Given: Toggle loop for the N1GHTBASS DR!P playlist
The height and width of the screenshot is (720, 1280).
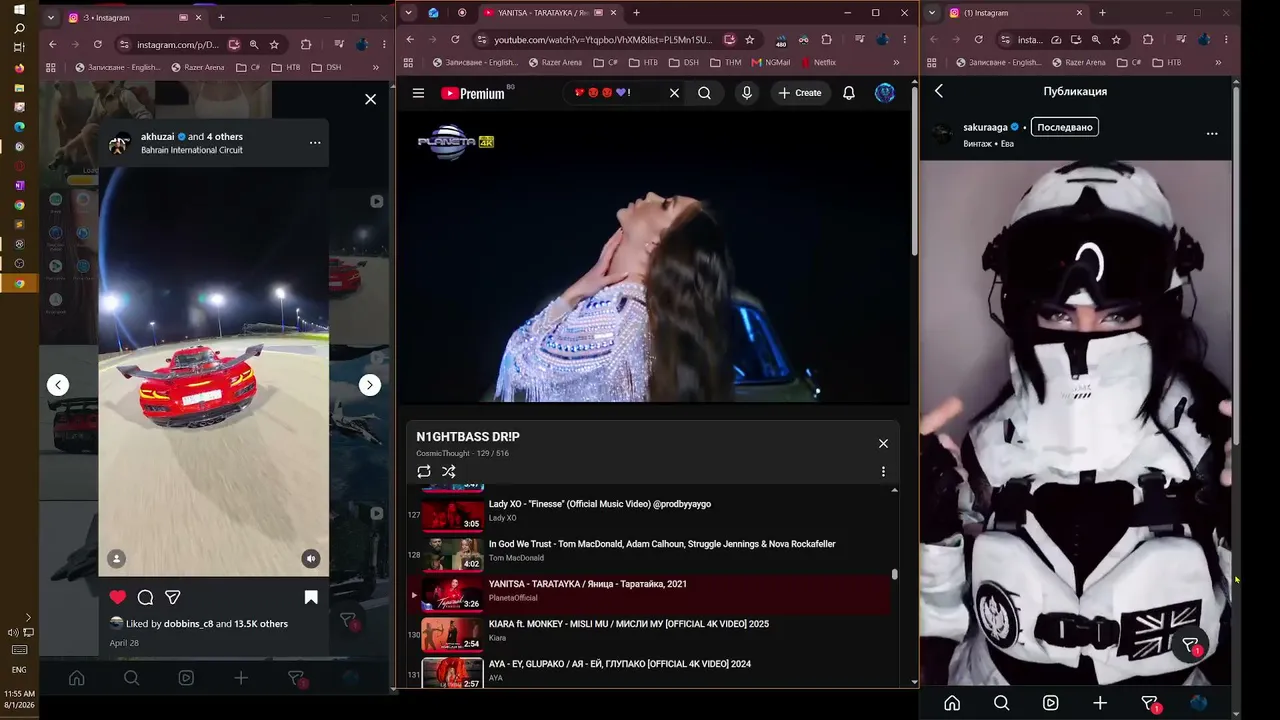Looking at the screenshot, I should [424, 471].
